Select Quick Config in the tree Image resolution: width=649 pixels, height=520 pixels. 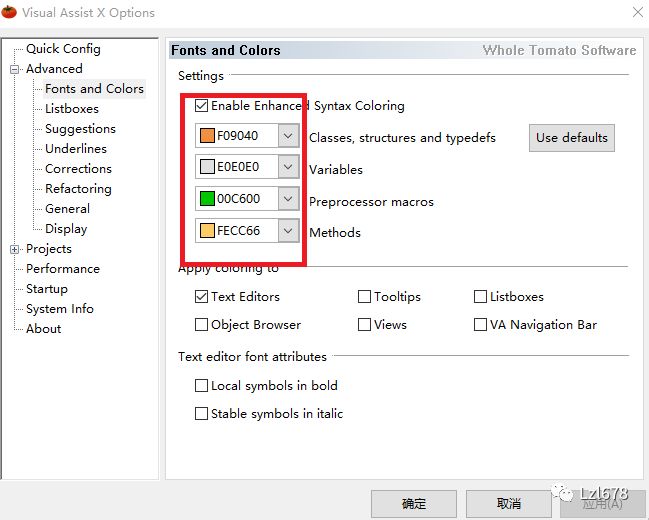(x=63, y=49)
